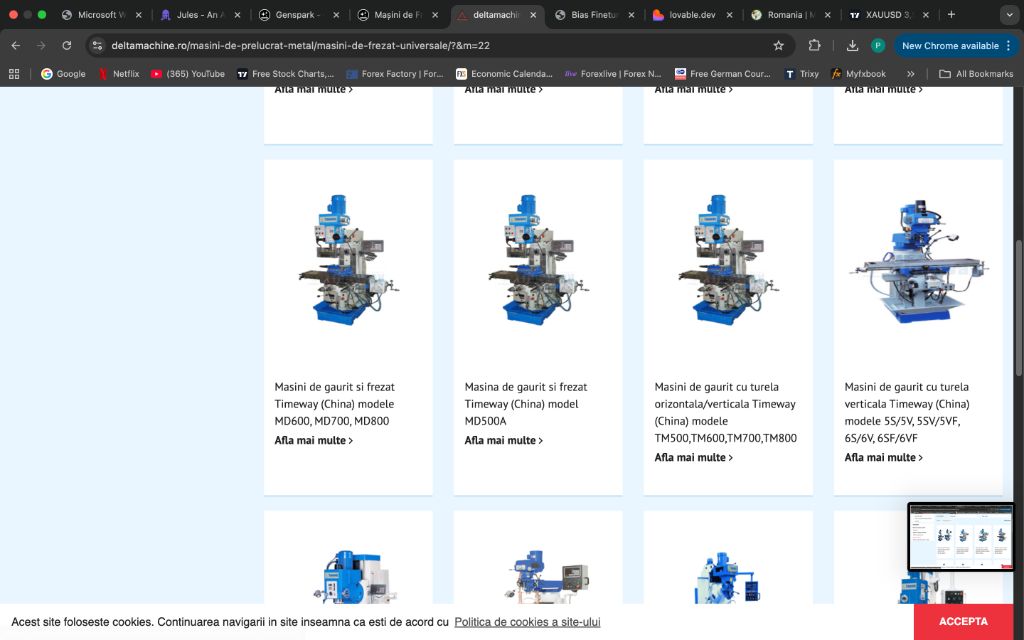This screenshot has width=1024, height=640.
Task: Open the Chrome downloads icon
Action: [x=852, y=45]
